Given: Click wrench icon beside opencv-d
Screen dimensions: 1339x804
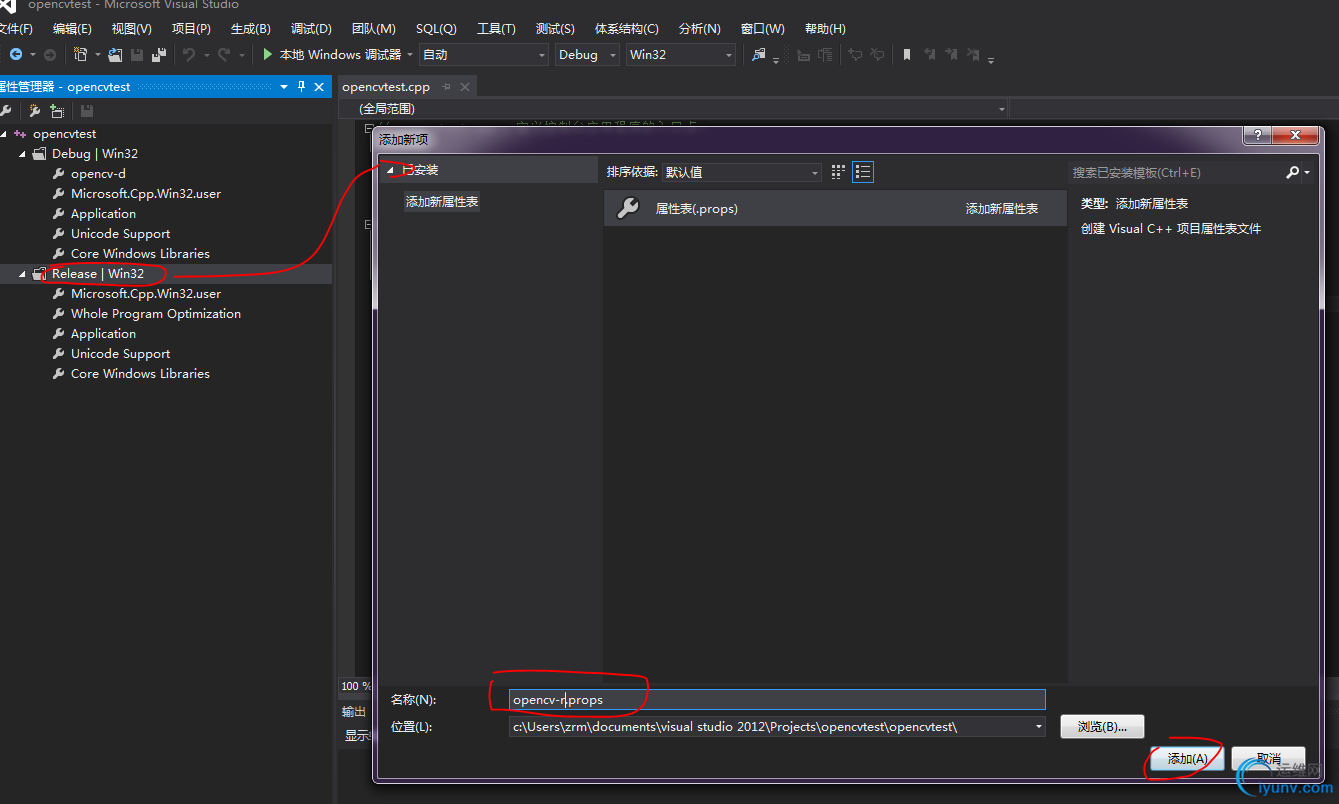Looking at the screenshot, I should [59, 174].
